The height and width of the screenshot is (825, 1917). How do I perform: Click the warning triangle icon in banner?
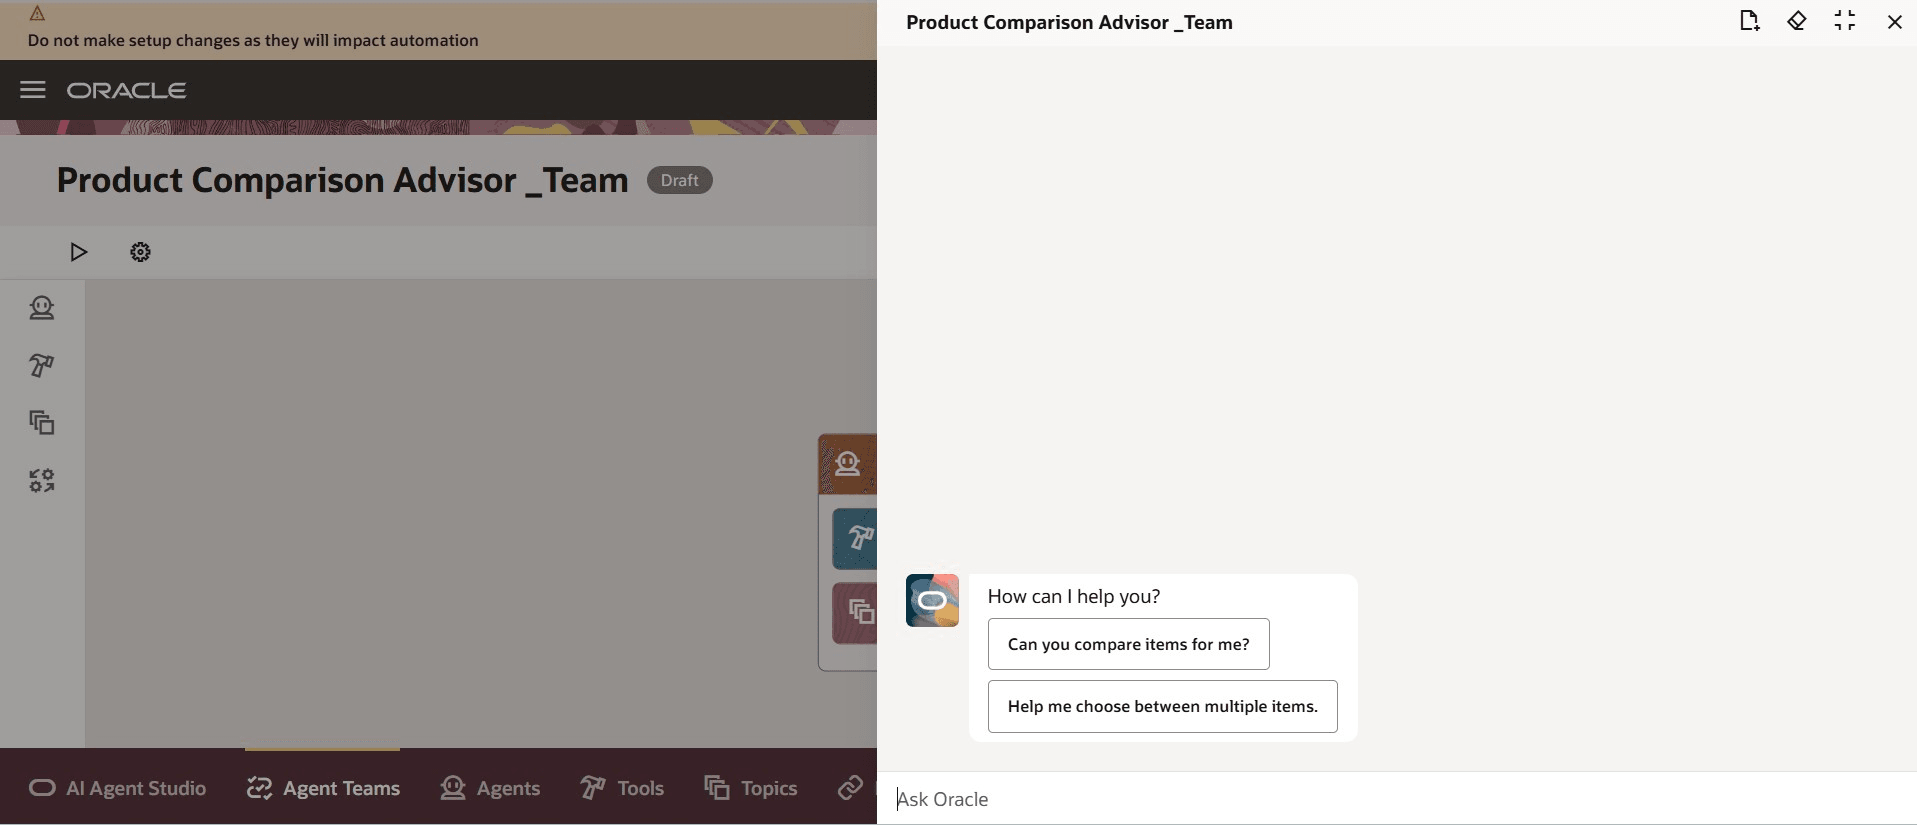37,13
